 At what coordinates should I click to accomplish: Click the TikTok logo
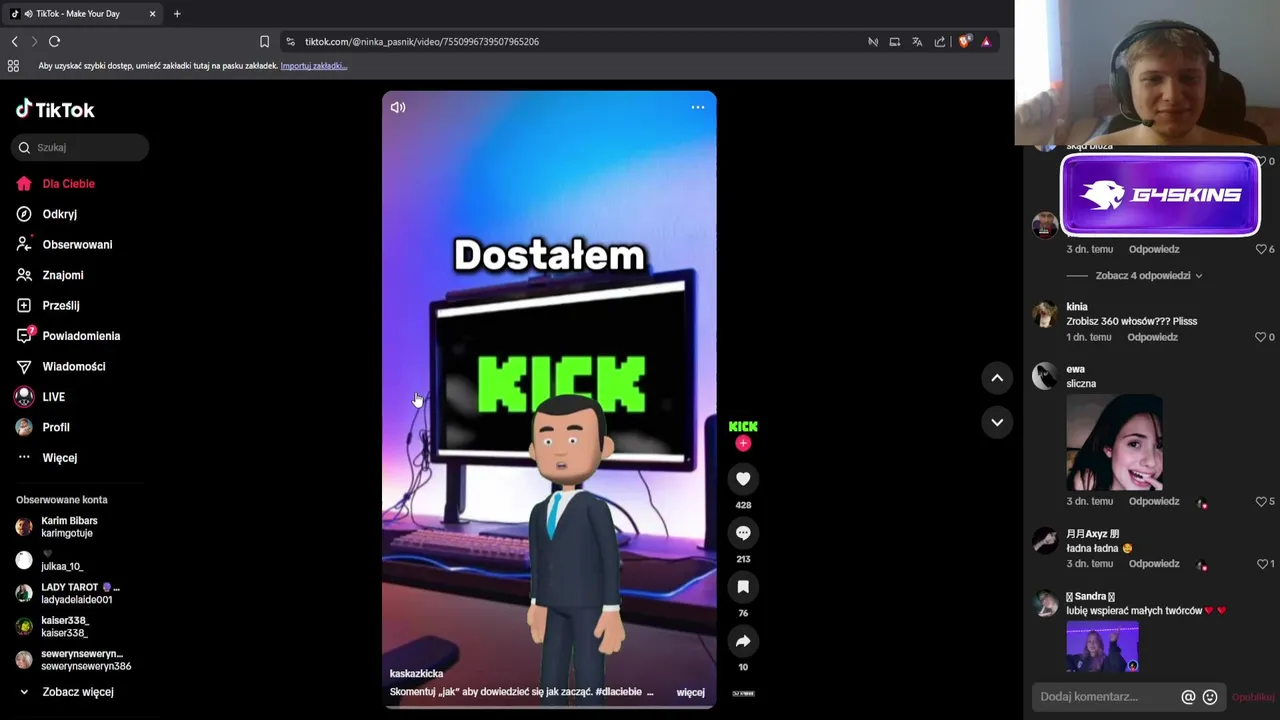coord(55,109)
